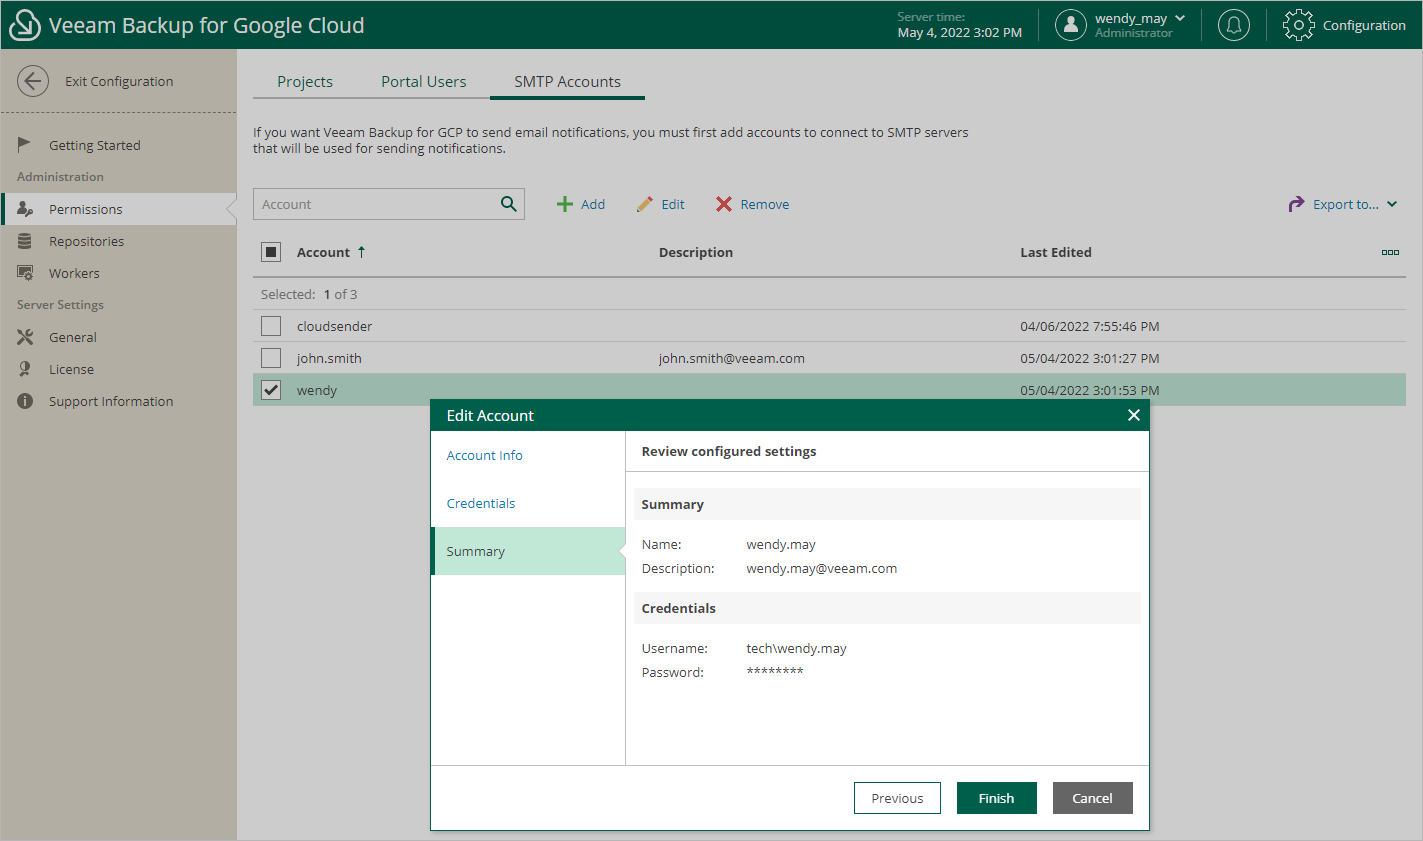Image resolution: width=1423 pixels, height=841 pixels.
Task: Click the Repositories database icon
Action: pos(25,241)
